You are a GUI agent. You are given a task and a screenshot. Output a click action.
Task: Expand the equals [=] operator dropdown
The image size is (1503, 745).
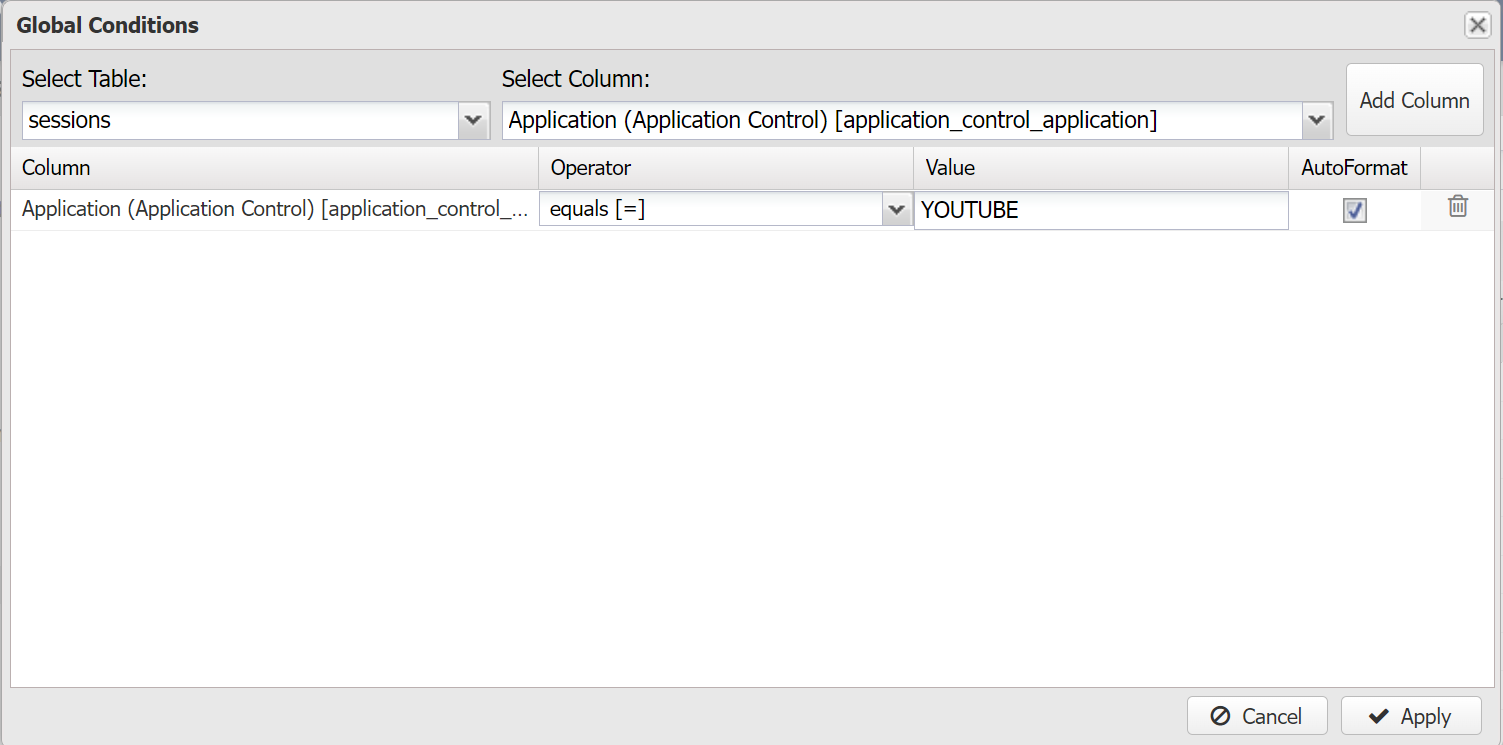point(895,210)
